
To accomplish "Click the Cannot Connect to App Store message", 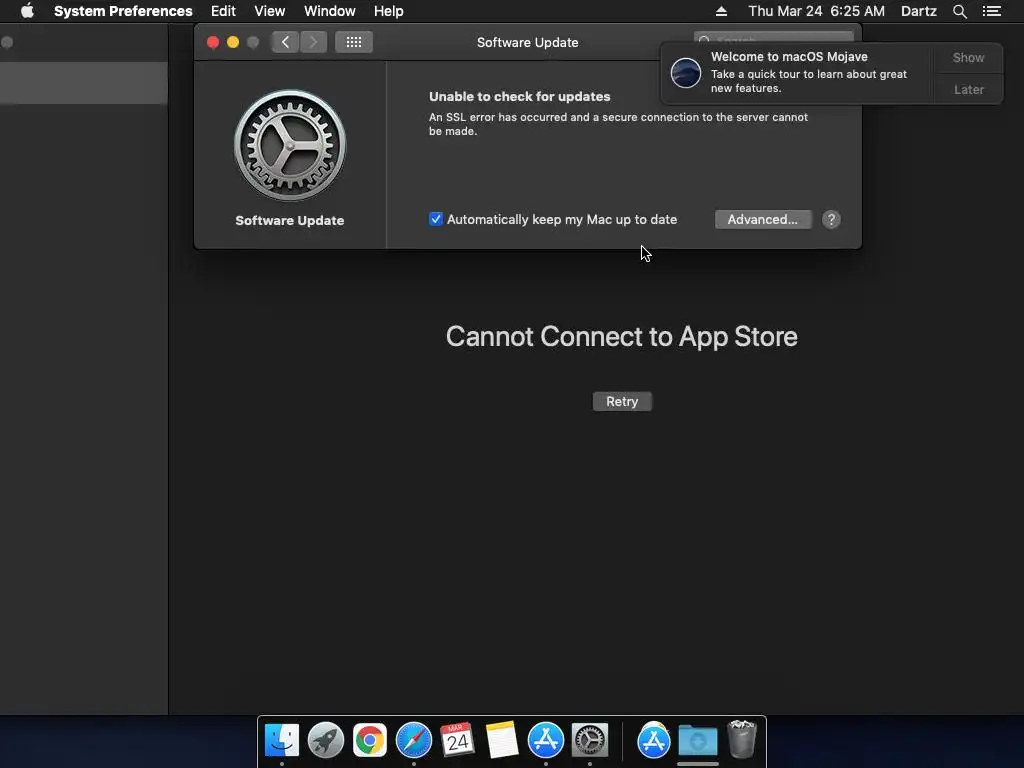I will point(622,337).
